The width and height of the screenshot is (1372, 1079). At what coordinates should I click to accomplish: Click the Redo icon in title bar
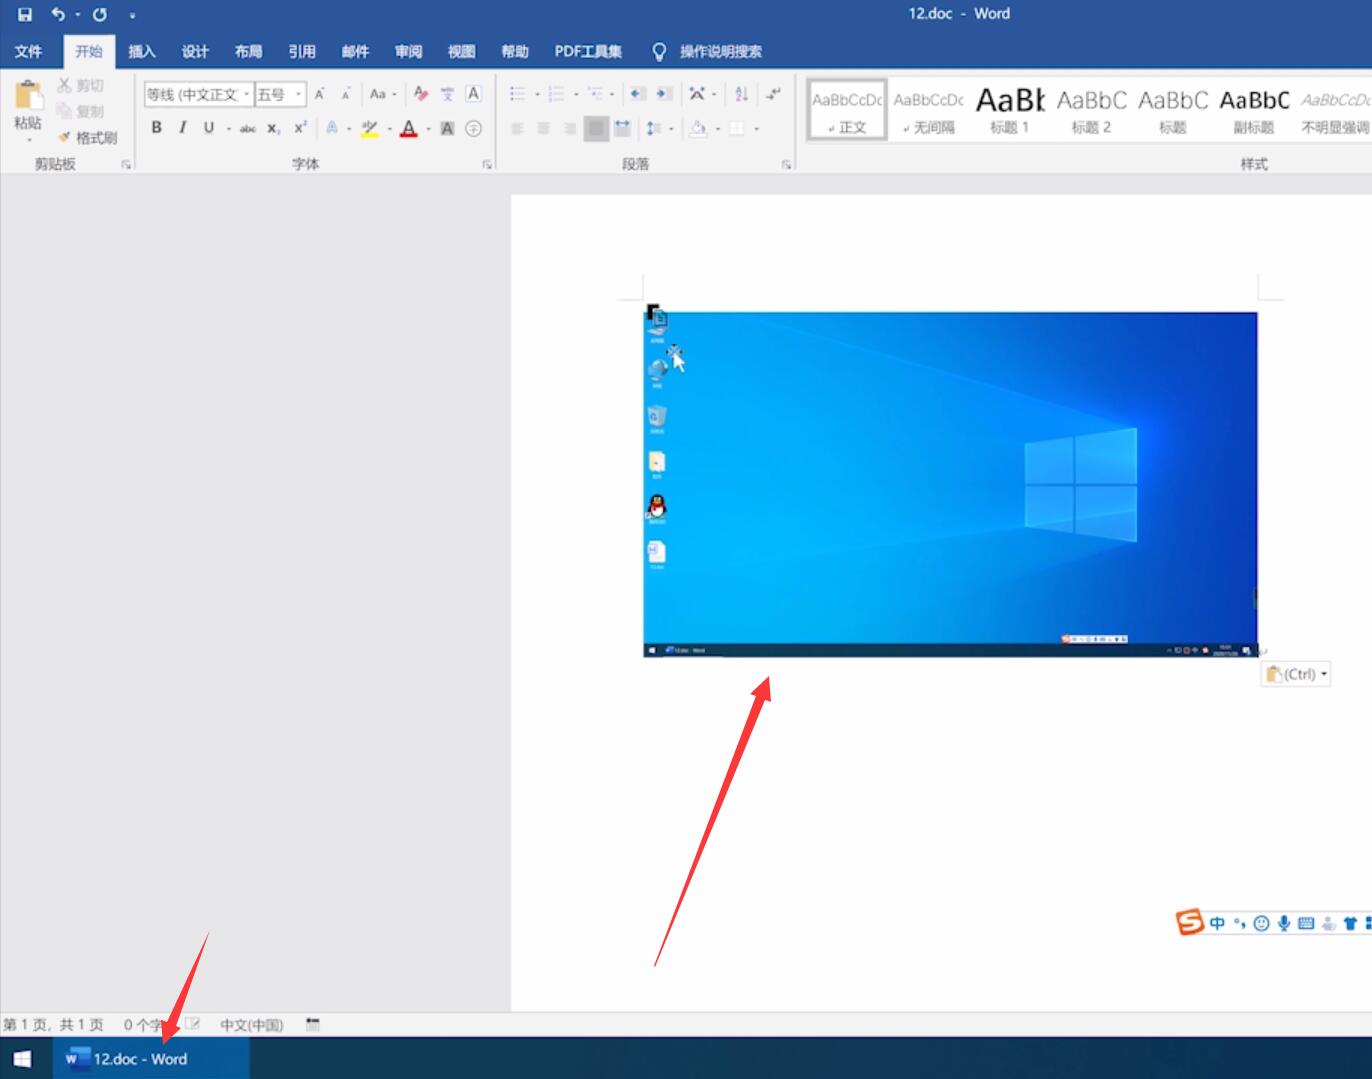point(100,14)
